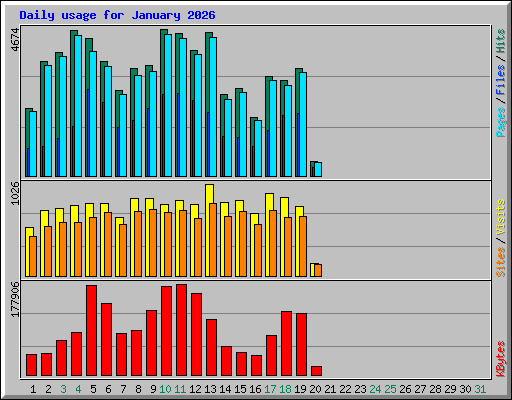Select the cyan files bar for day 20
Screen dimensions: 512x400
[x=318, y=170]
